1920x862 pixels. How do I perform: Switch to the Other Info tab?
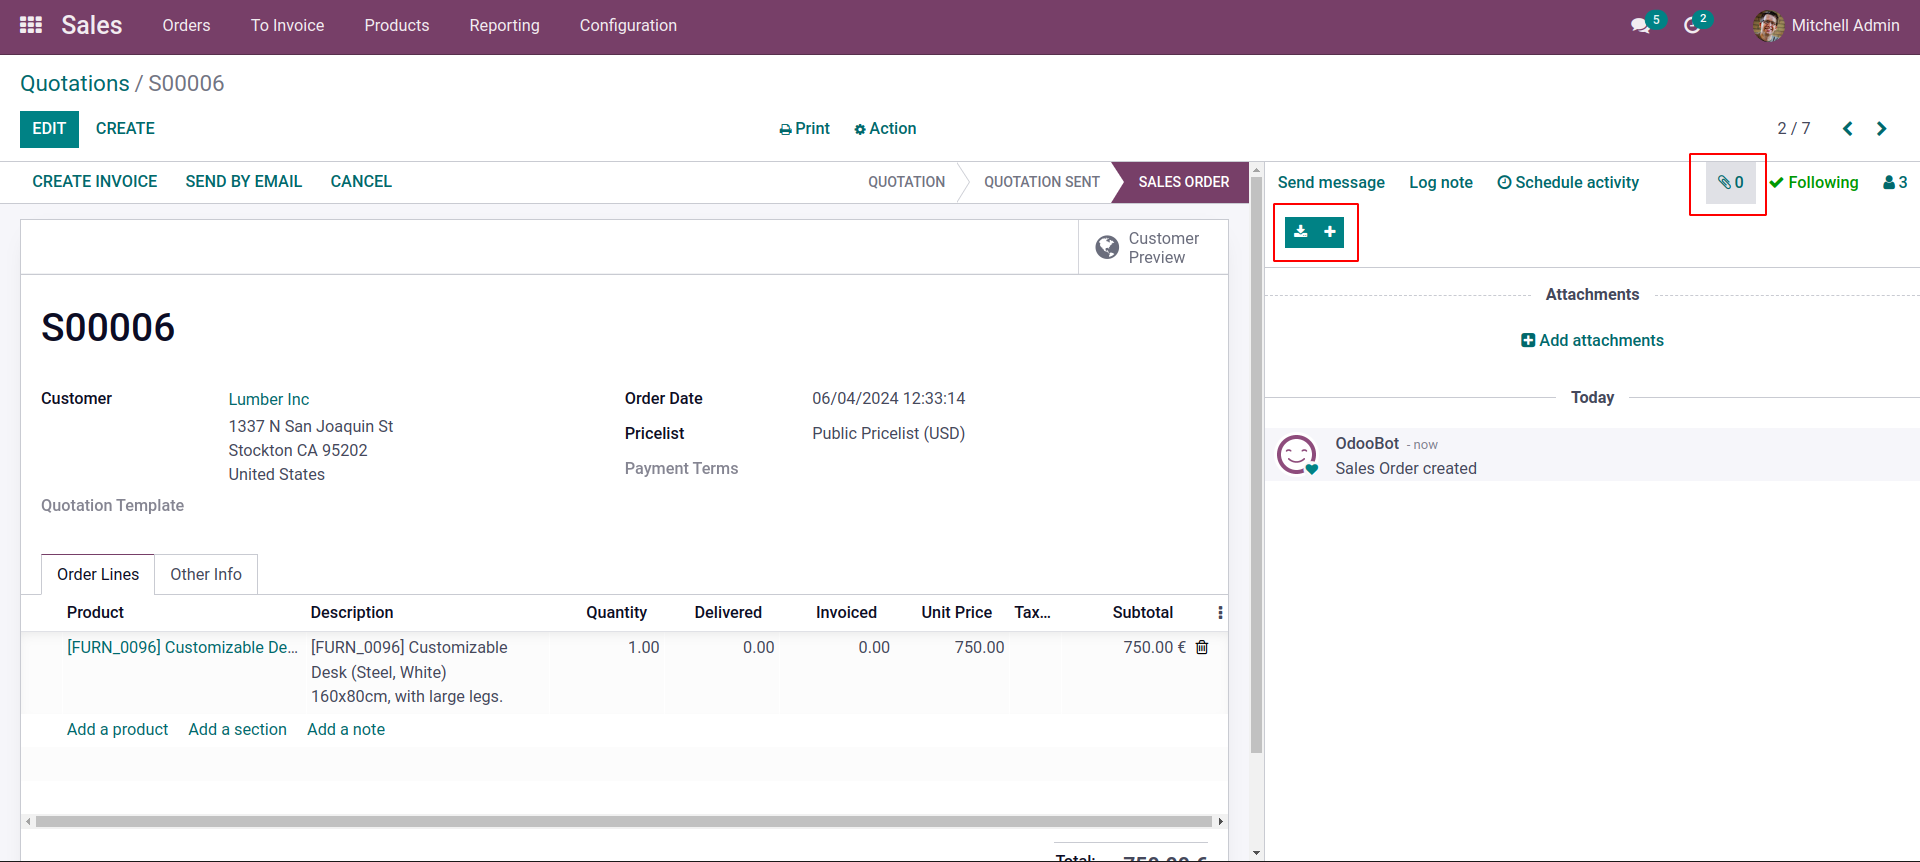(x=206, y=575)
